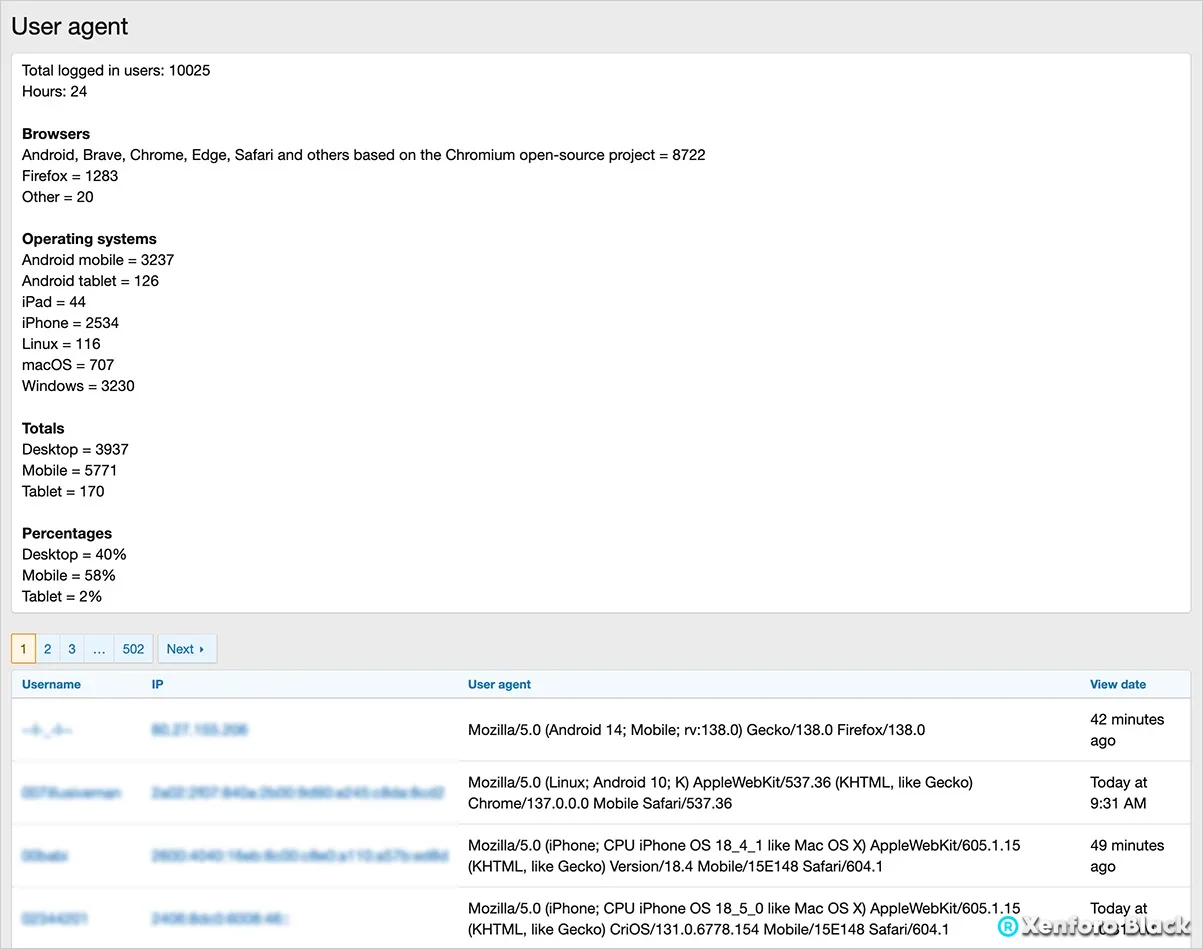1203x949 pixels.
Task: Open IPv6 address in Chrome/137.0.0.0 row
Action: [x=298, y=793]
